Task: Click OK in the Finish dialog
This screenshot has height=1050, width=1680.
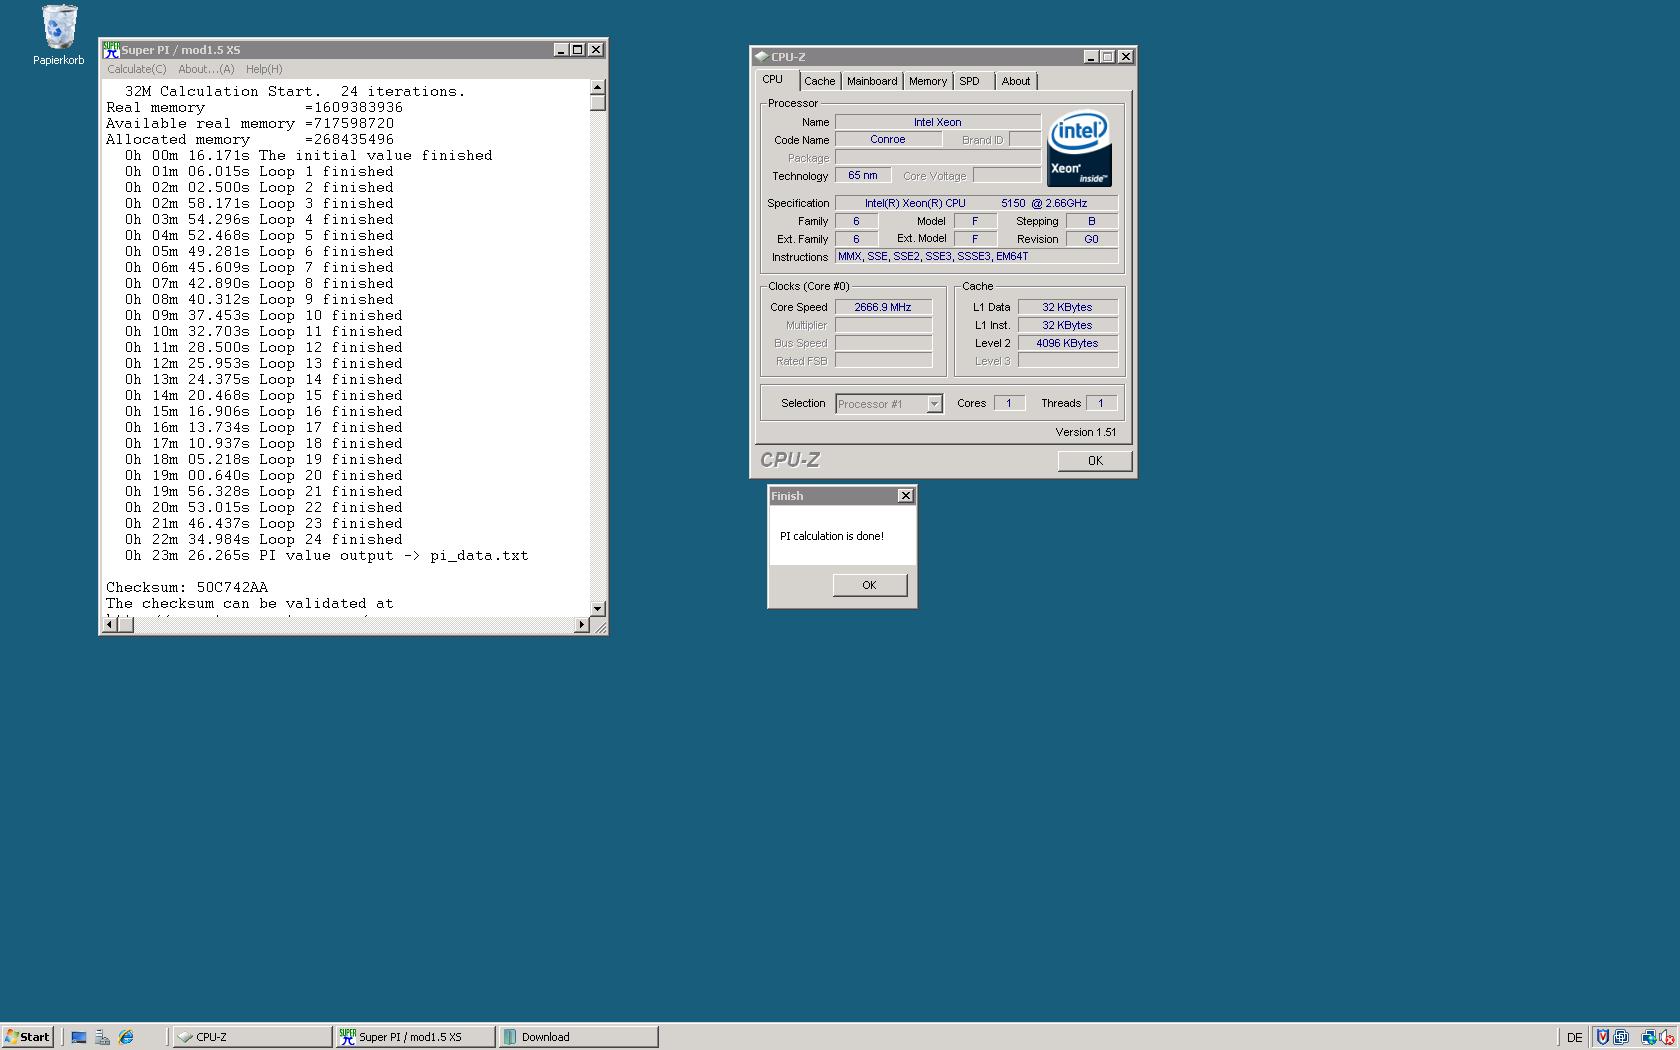Action: (869, 585)
